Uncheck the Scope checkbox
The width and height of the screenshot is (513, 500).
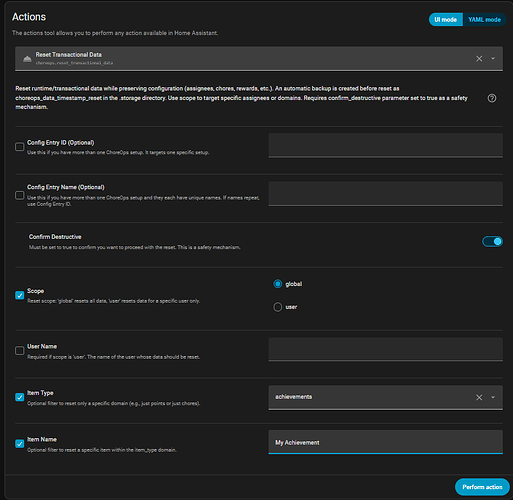[20, 295]
